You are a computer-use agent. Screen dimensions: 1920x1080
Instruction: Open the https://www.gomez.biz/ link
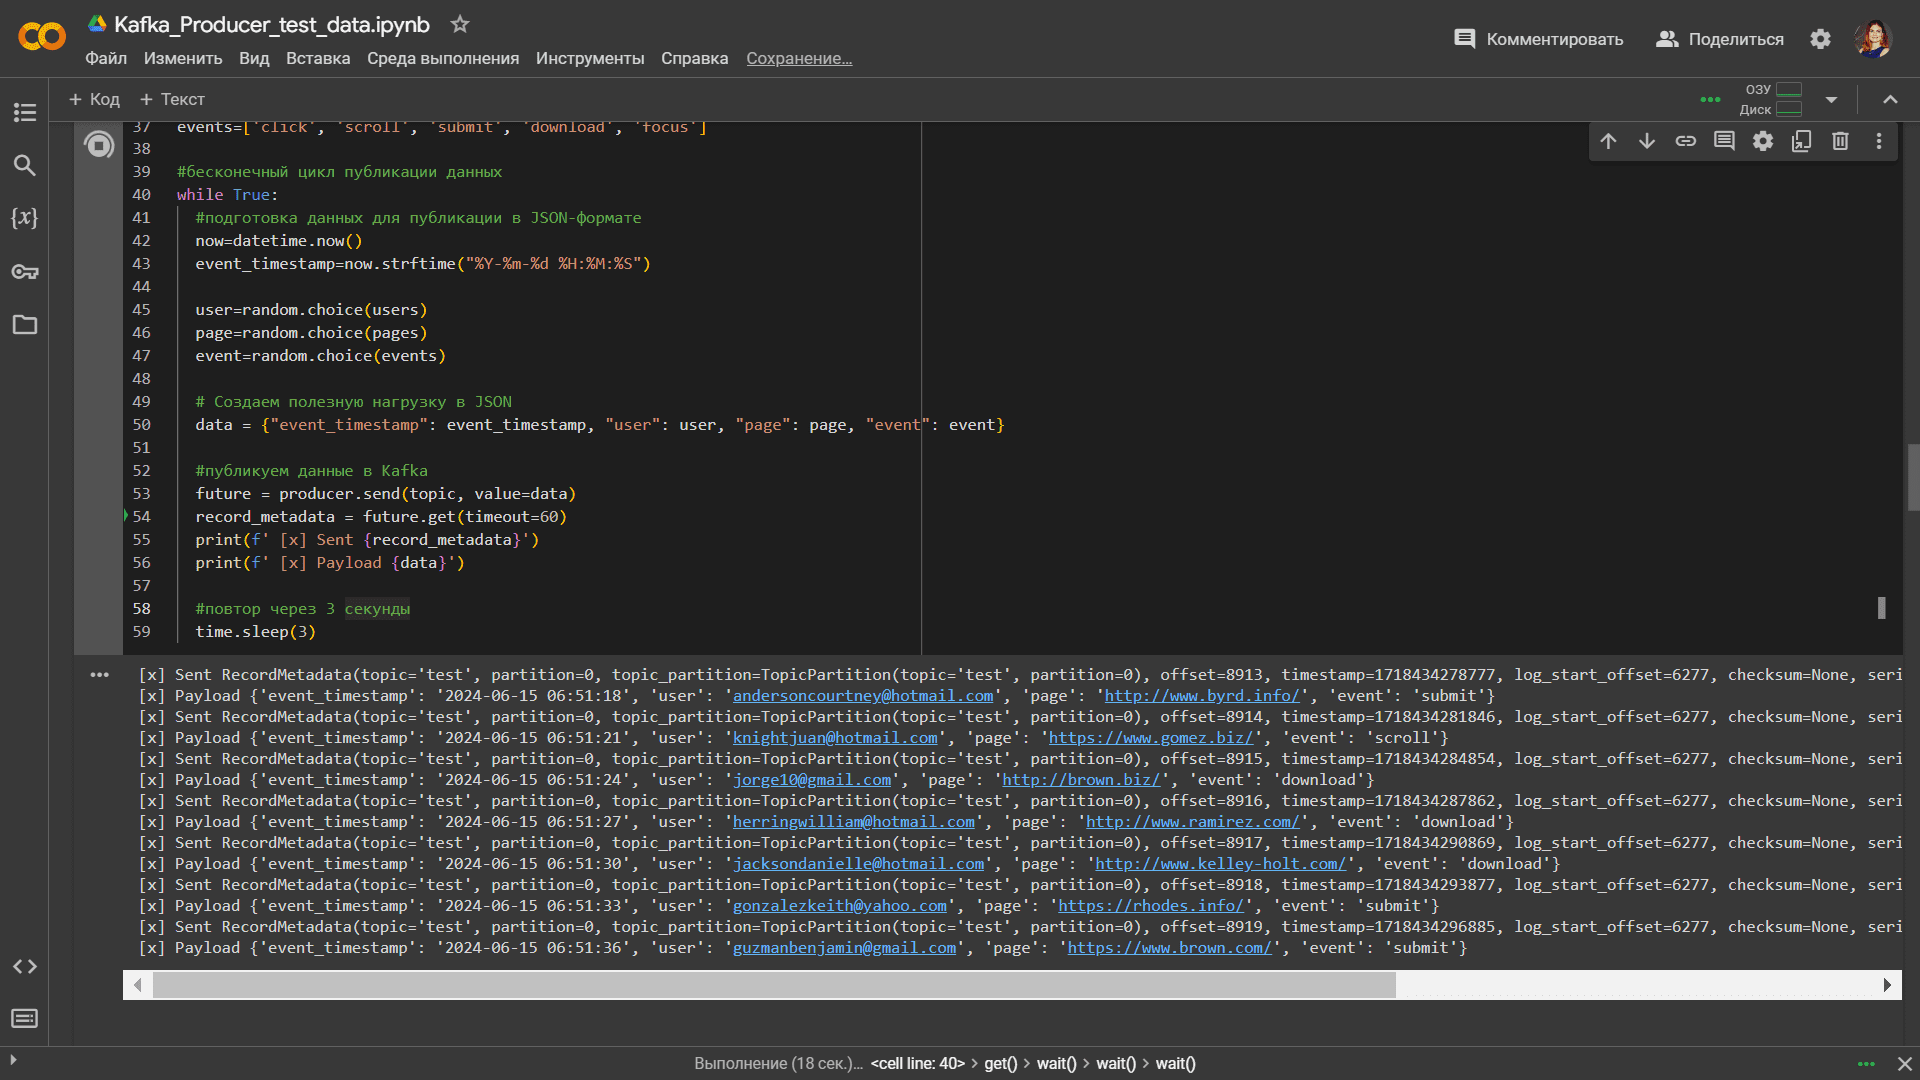[x=1151, y=738]
